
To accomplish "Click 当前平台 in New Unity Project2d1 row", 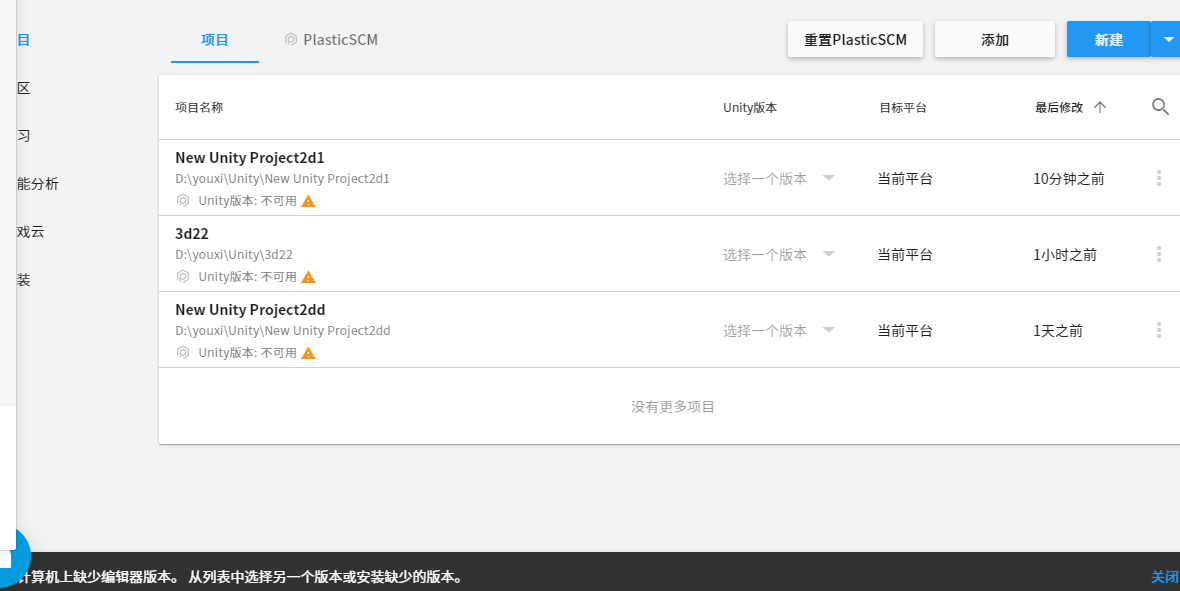I will (x=905, y=179).
